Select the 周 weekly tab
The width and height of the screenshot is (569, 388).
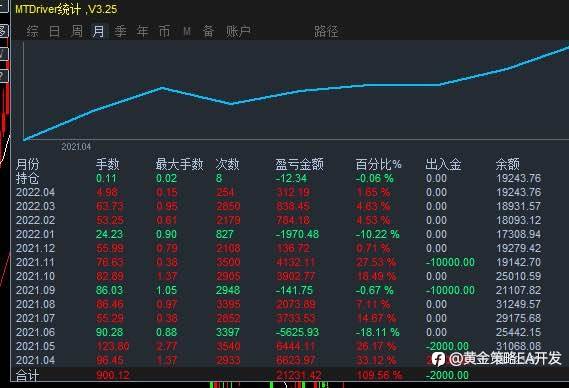coord(77,32)
